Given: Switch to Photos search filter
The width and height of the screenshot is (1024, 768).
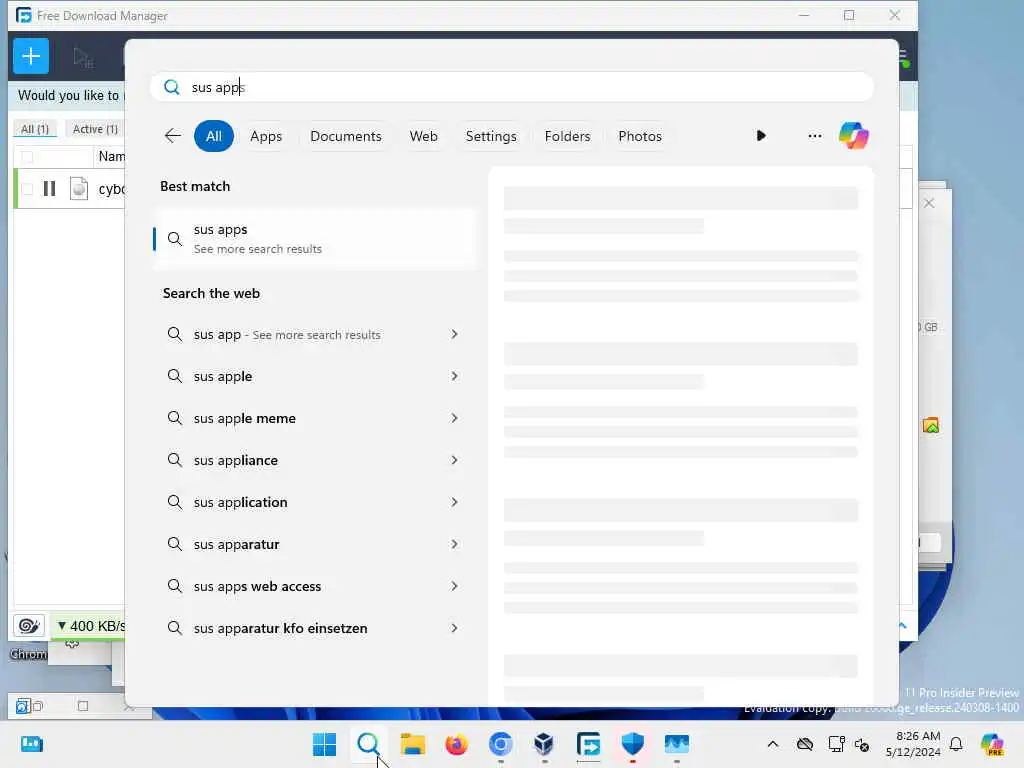Looking at the screenshot, I should click(639, 136).
